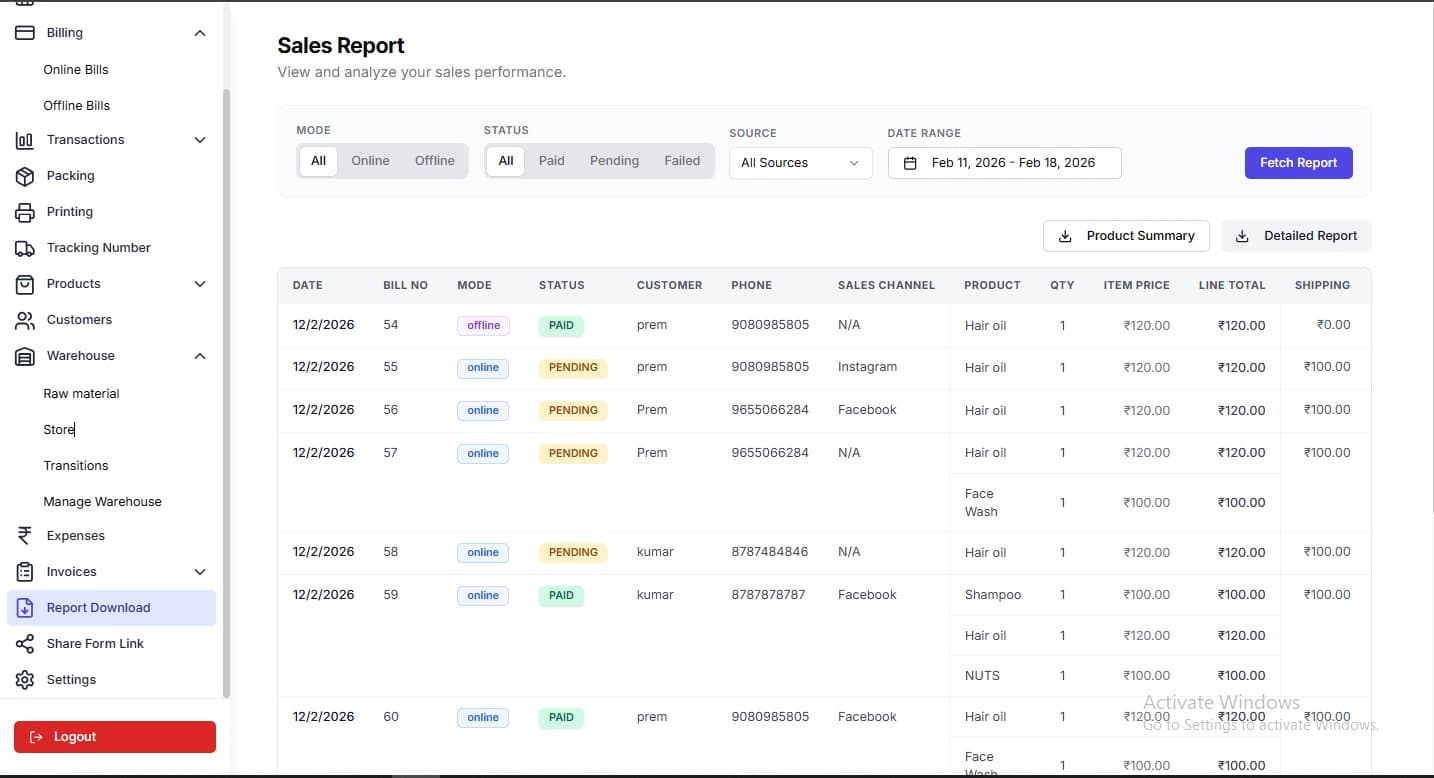The width and height of the screenshot is (1434, 778).
Task: Click the Packing box icon in sidebar
Action: click(25, 176)
